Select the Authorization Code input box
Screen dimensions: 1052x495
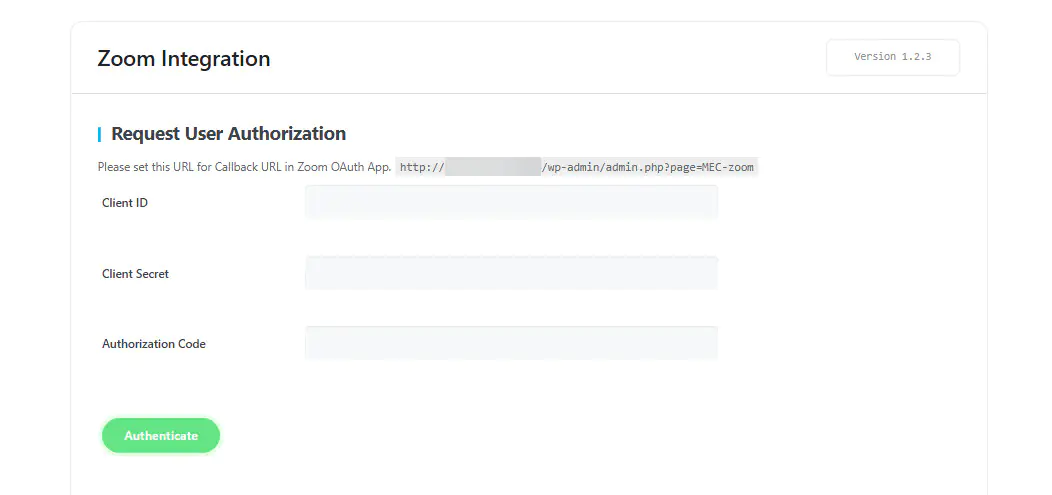click(x=511, y=343)
